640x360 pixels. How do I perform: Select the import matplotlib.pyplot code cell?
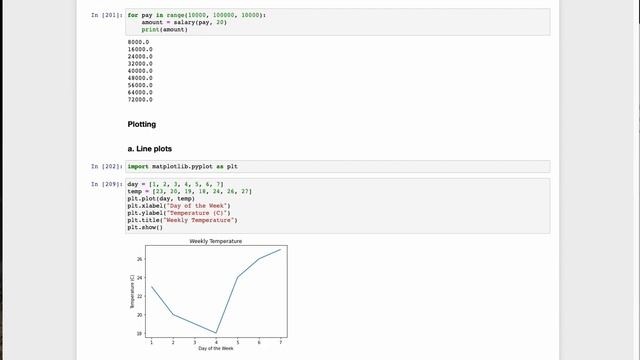pyautogui.click(x=338, y=167)
